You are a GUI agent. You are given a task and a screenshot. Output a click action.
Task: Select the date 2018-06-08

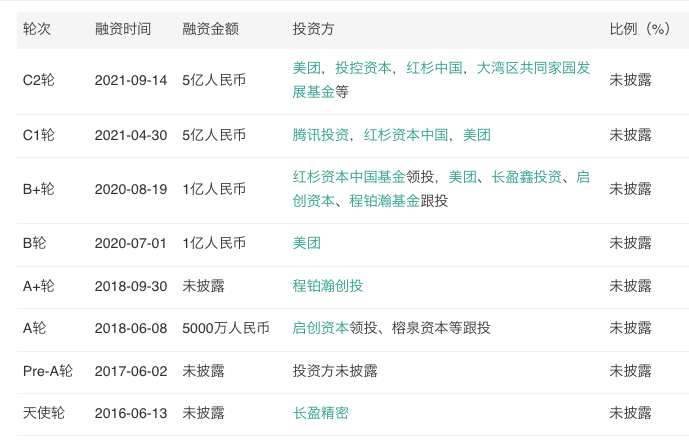pos(131,328)
